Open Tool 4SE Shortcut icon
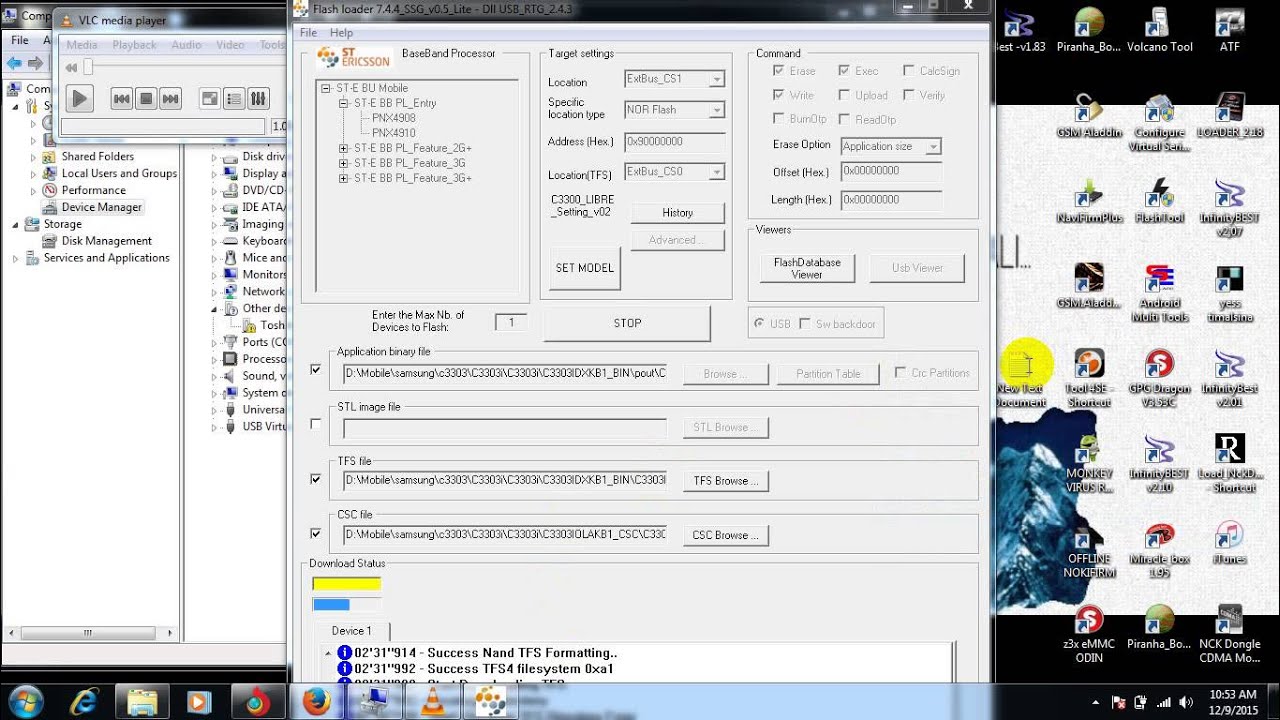Image resolution: width=1280 pixels, height=720 pixels. 1089,378
